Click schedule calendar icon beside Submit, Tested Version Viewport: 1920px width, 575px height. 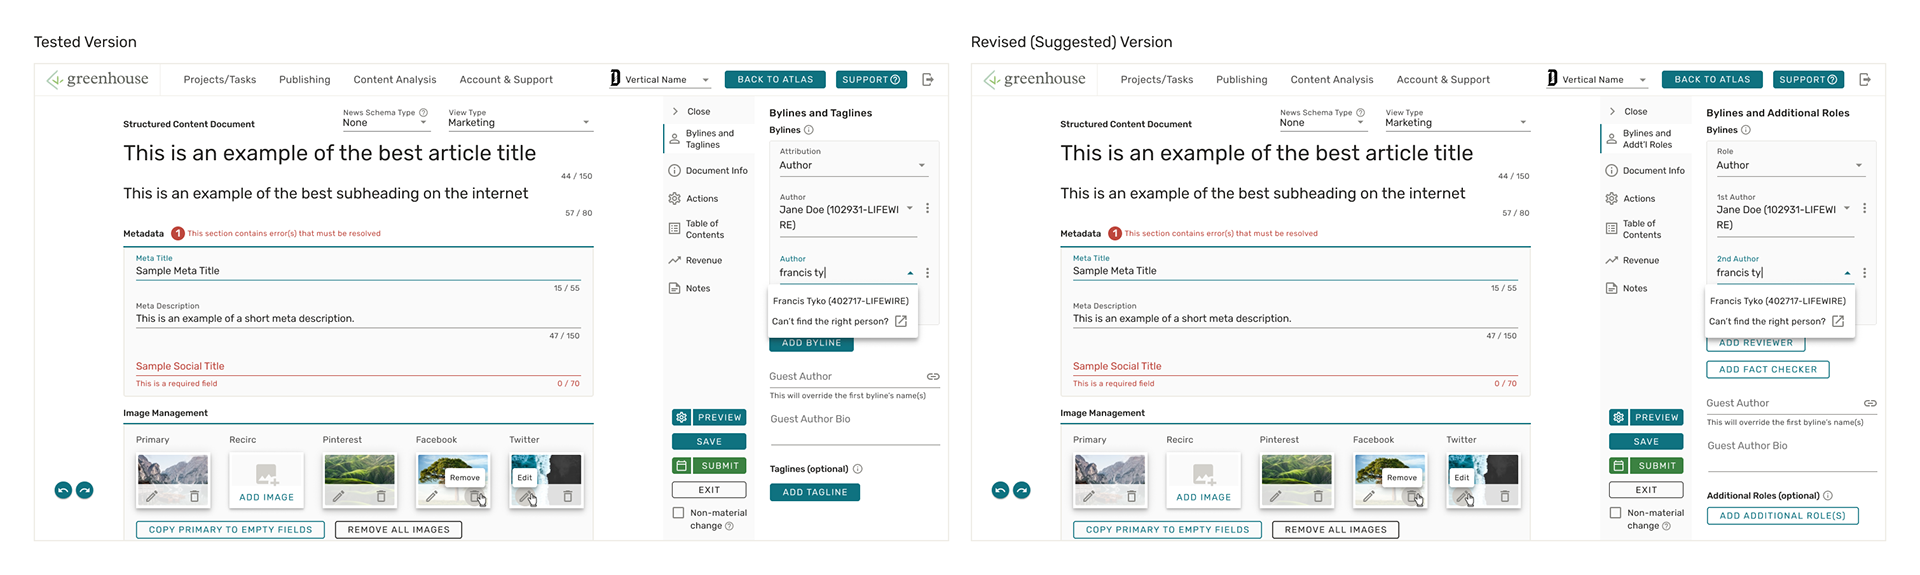tap(681, 465)
